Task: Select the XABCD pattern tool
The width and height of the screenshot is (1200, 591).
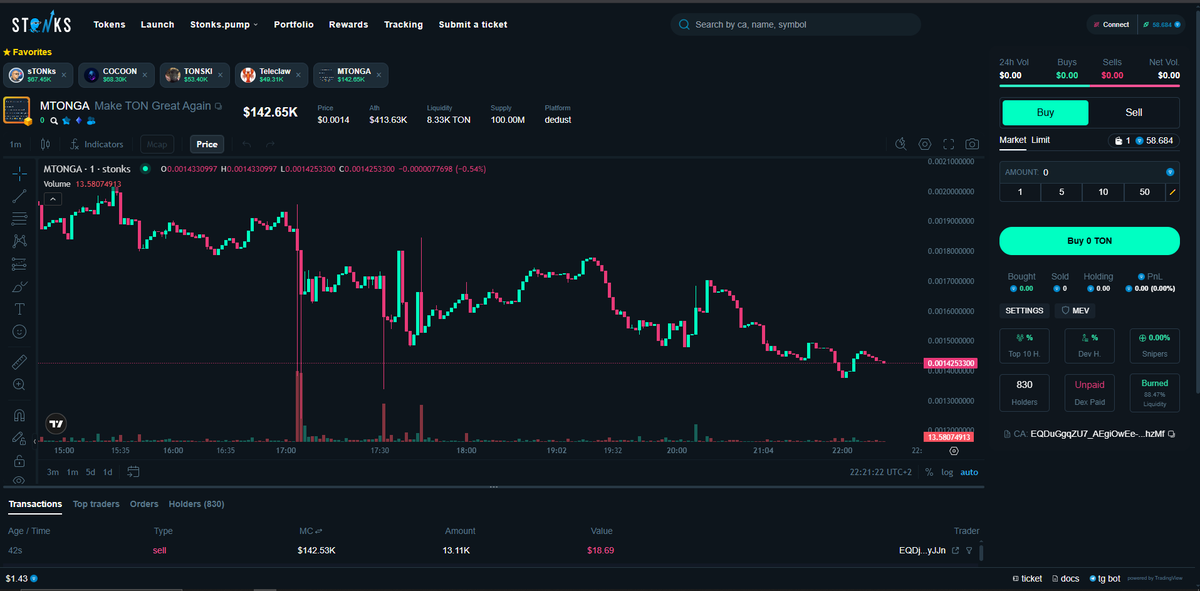Action: [x=19, y=241]
